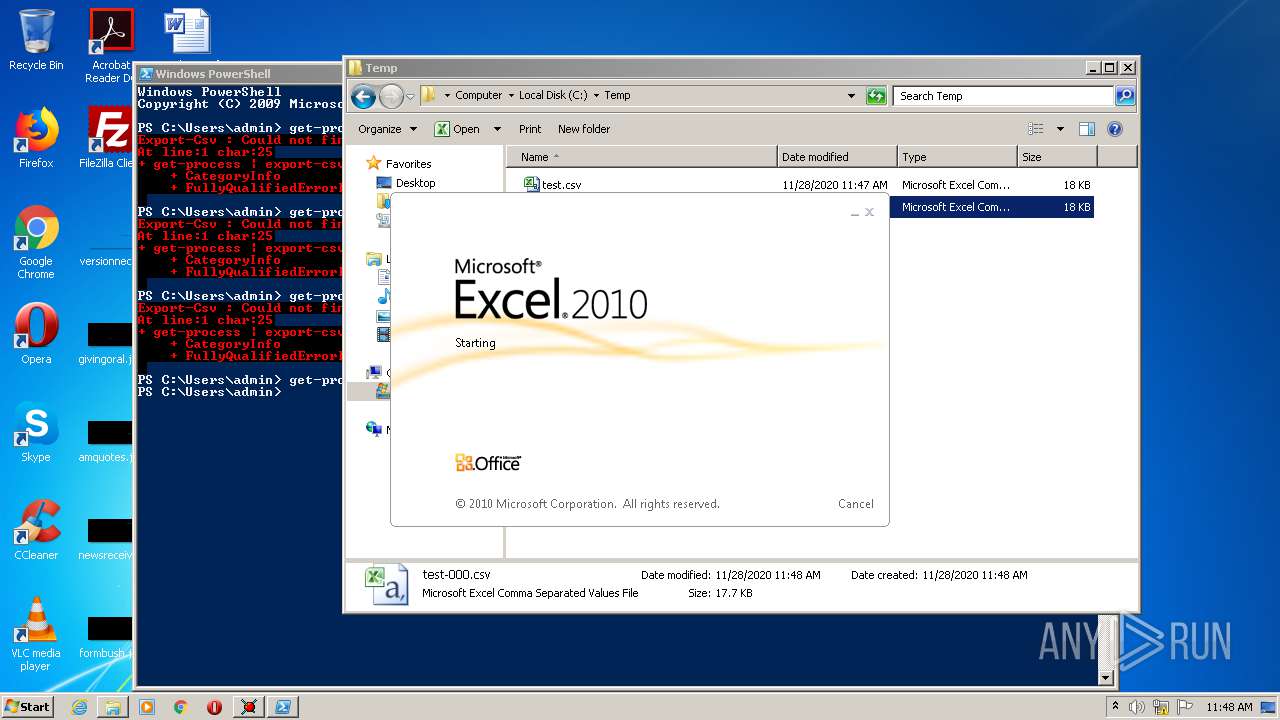Click the splash screen close X
This screenshot has height=720, width=1280.
point(869,212)
